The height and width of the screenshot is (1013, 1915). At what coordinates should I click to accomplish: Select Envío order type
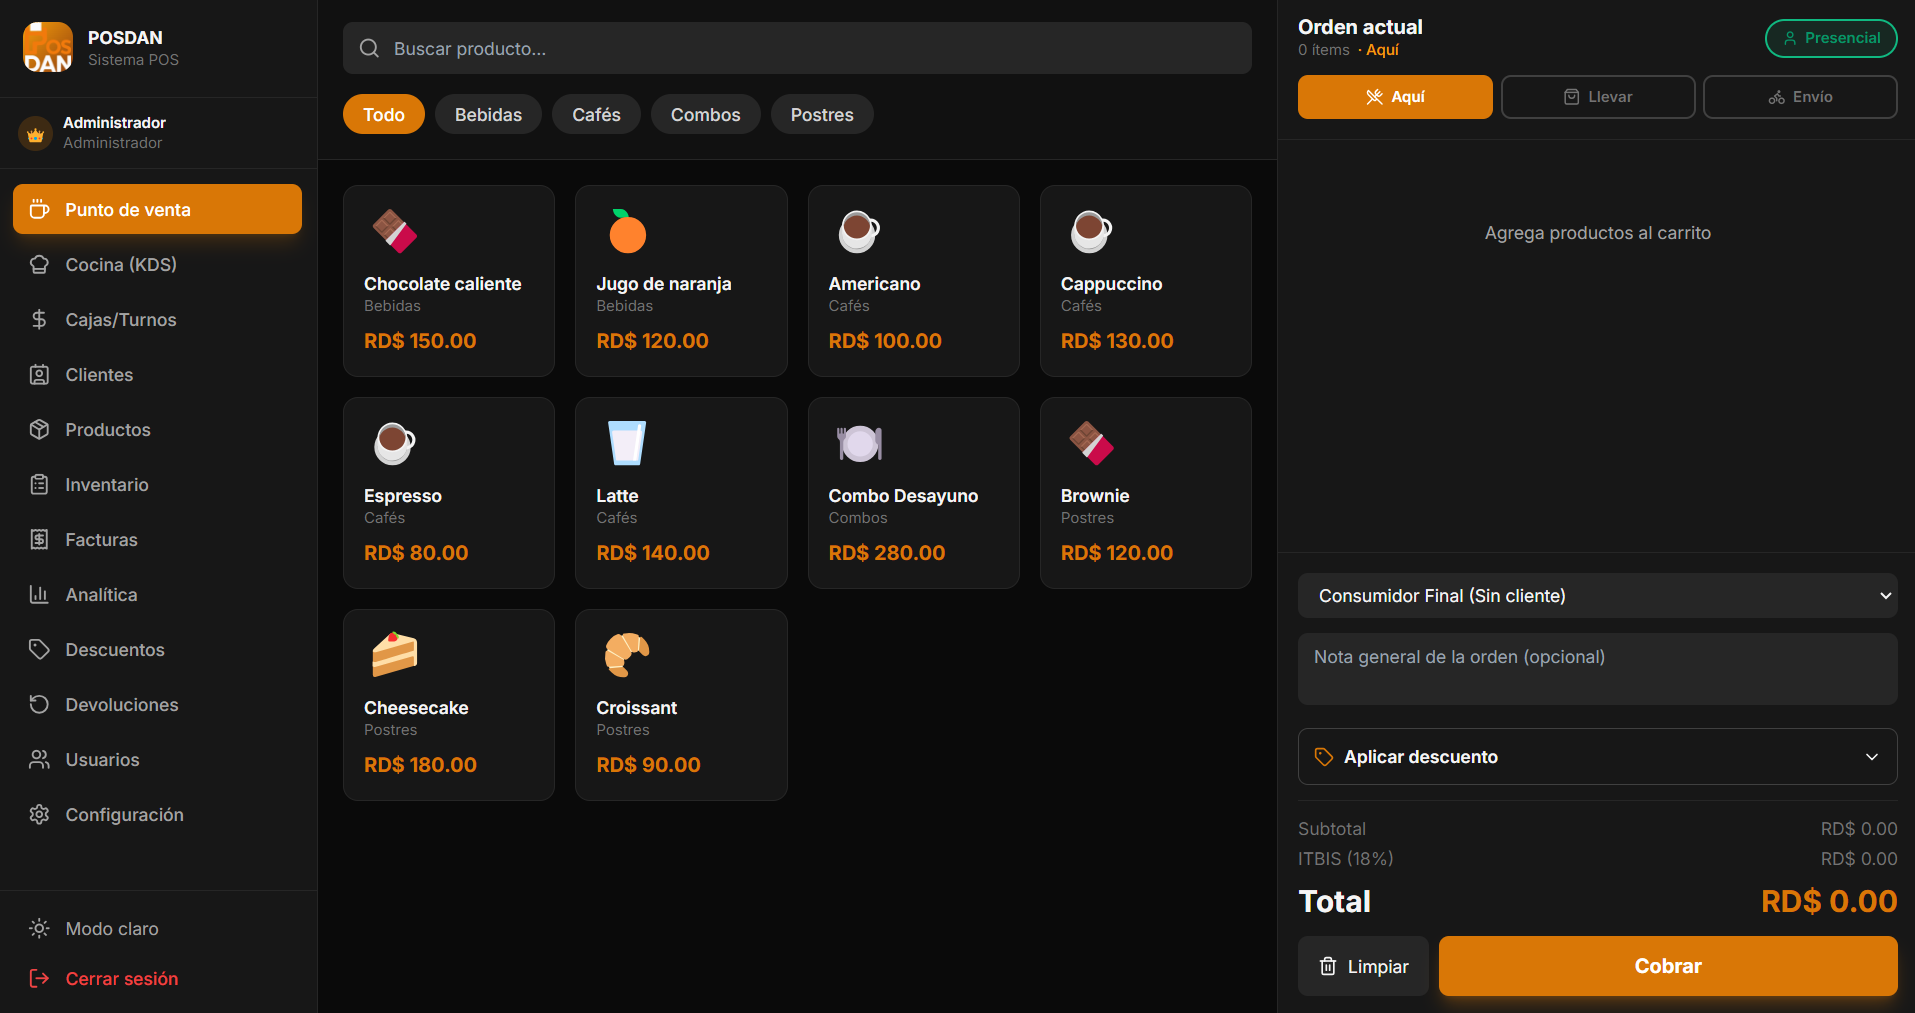(x=1799, y=97)
